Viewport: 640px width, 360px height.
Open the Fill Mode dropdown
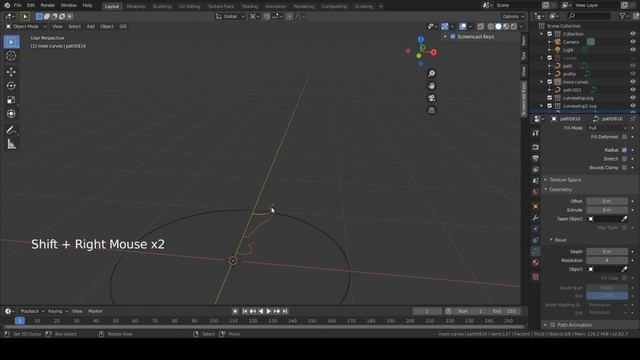607,128
